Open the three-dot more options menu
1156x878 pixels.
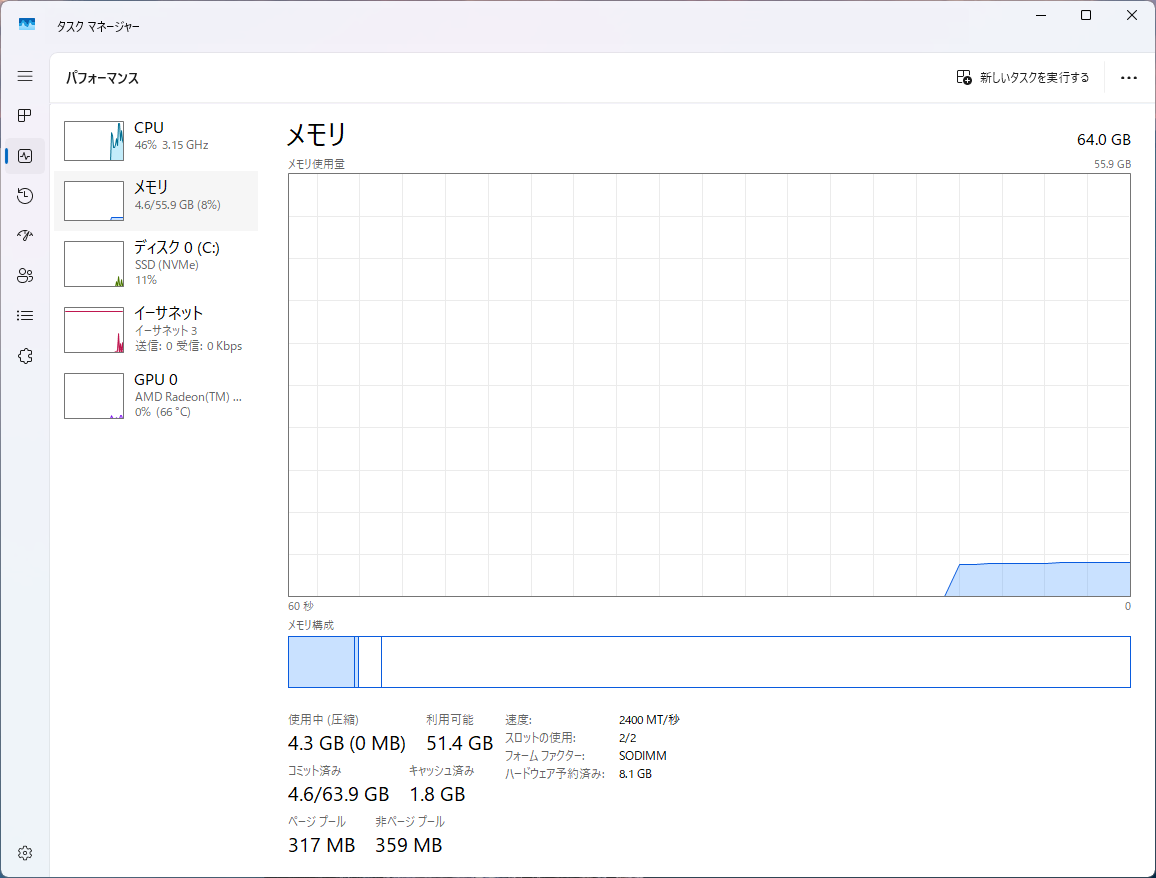(x=1129, y=78)
